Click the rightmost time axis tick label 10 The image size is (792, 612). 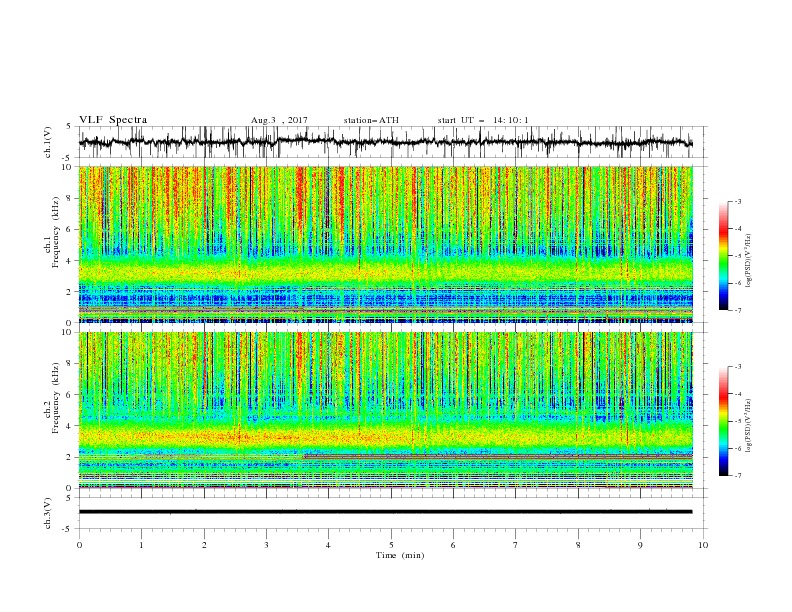coord(703,545)
